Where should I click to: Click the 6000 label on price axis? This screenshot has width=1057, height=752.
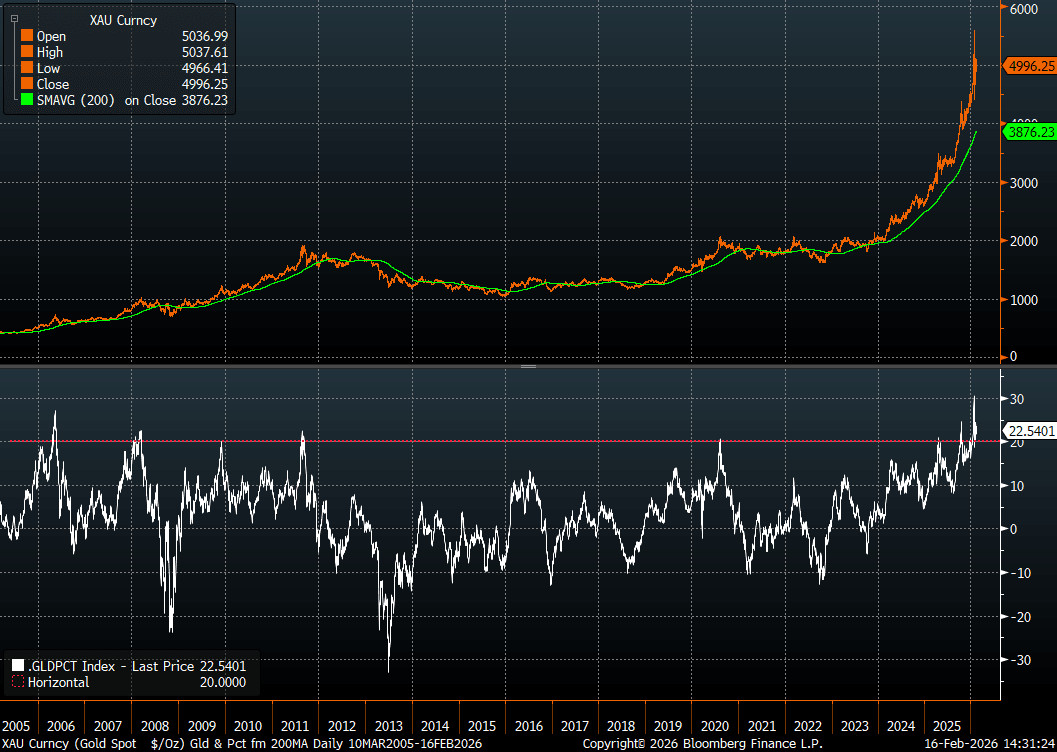(x=1023, y=9)
